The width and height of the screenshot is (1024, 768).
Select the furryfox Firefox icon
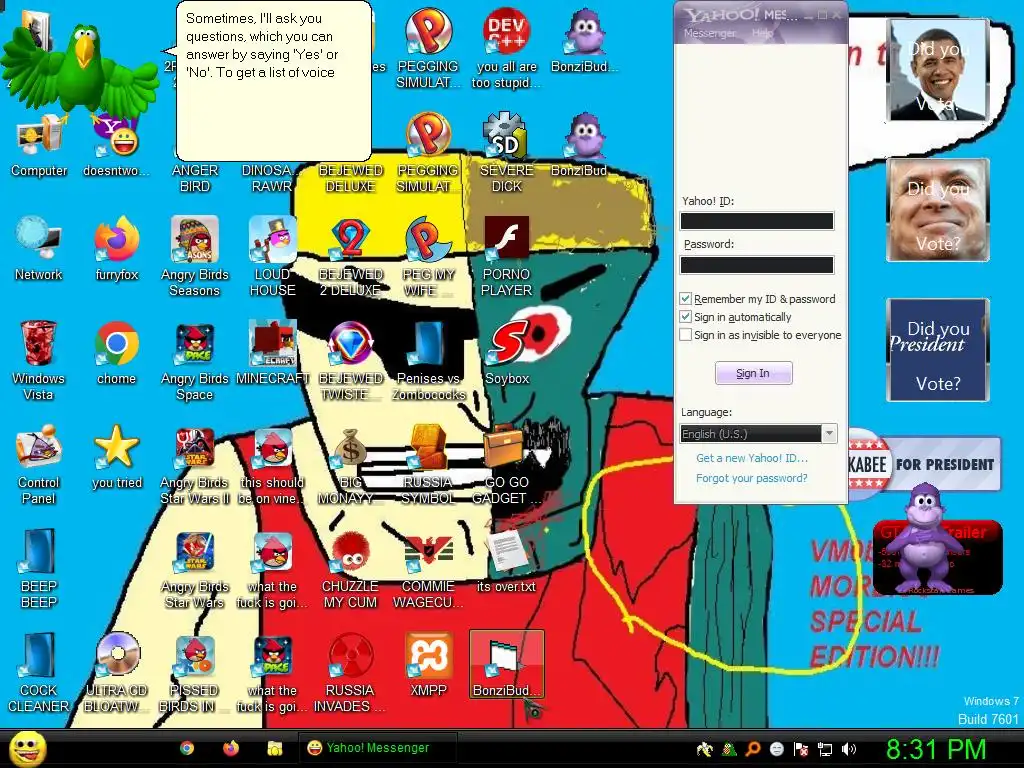[x=116, y=249]
